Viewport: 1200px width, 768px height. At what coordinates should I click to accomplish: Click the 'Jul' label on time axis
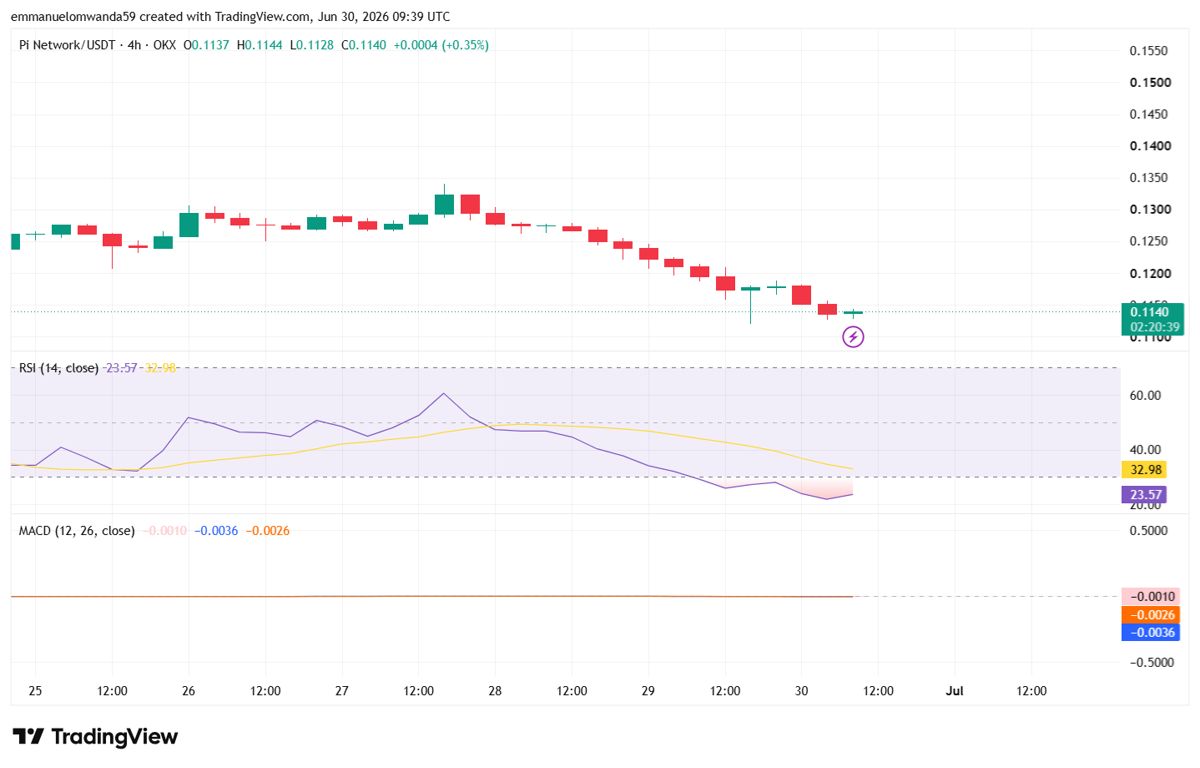[x=954, y=690]
